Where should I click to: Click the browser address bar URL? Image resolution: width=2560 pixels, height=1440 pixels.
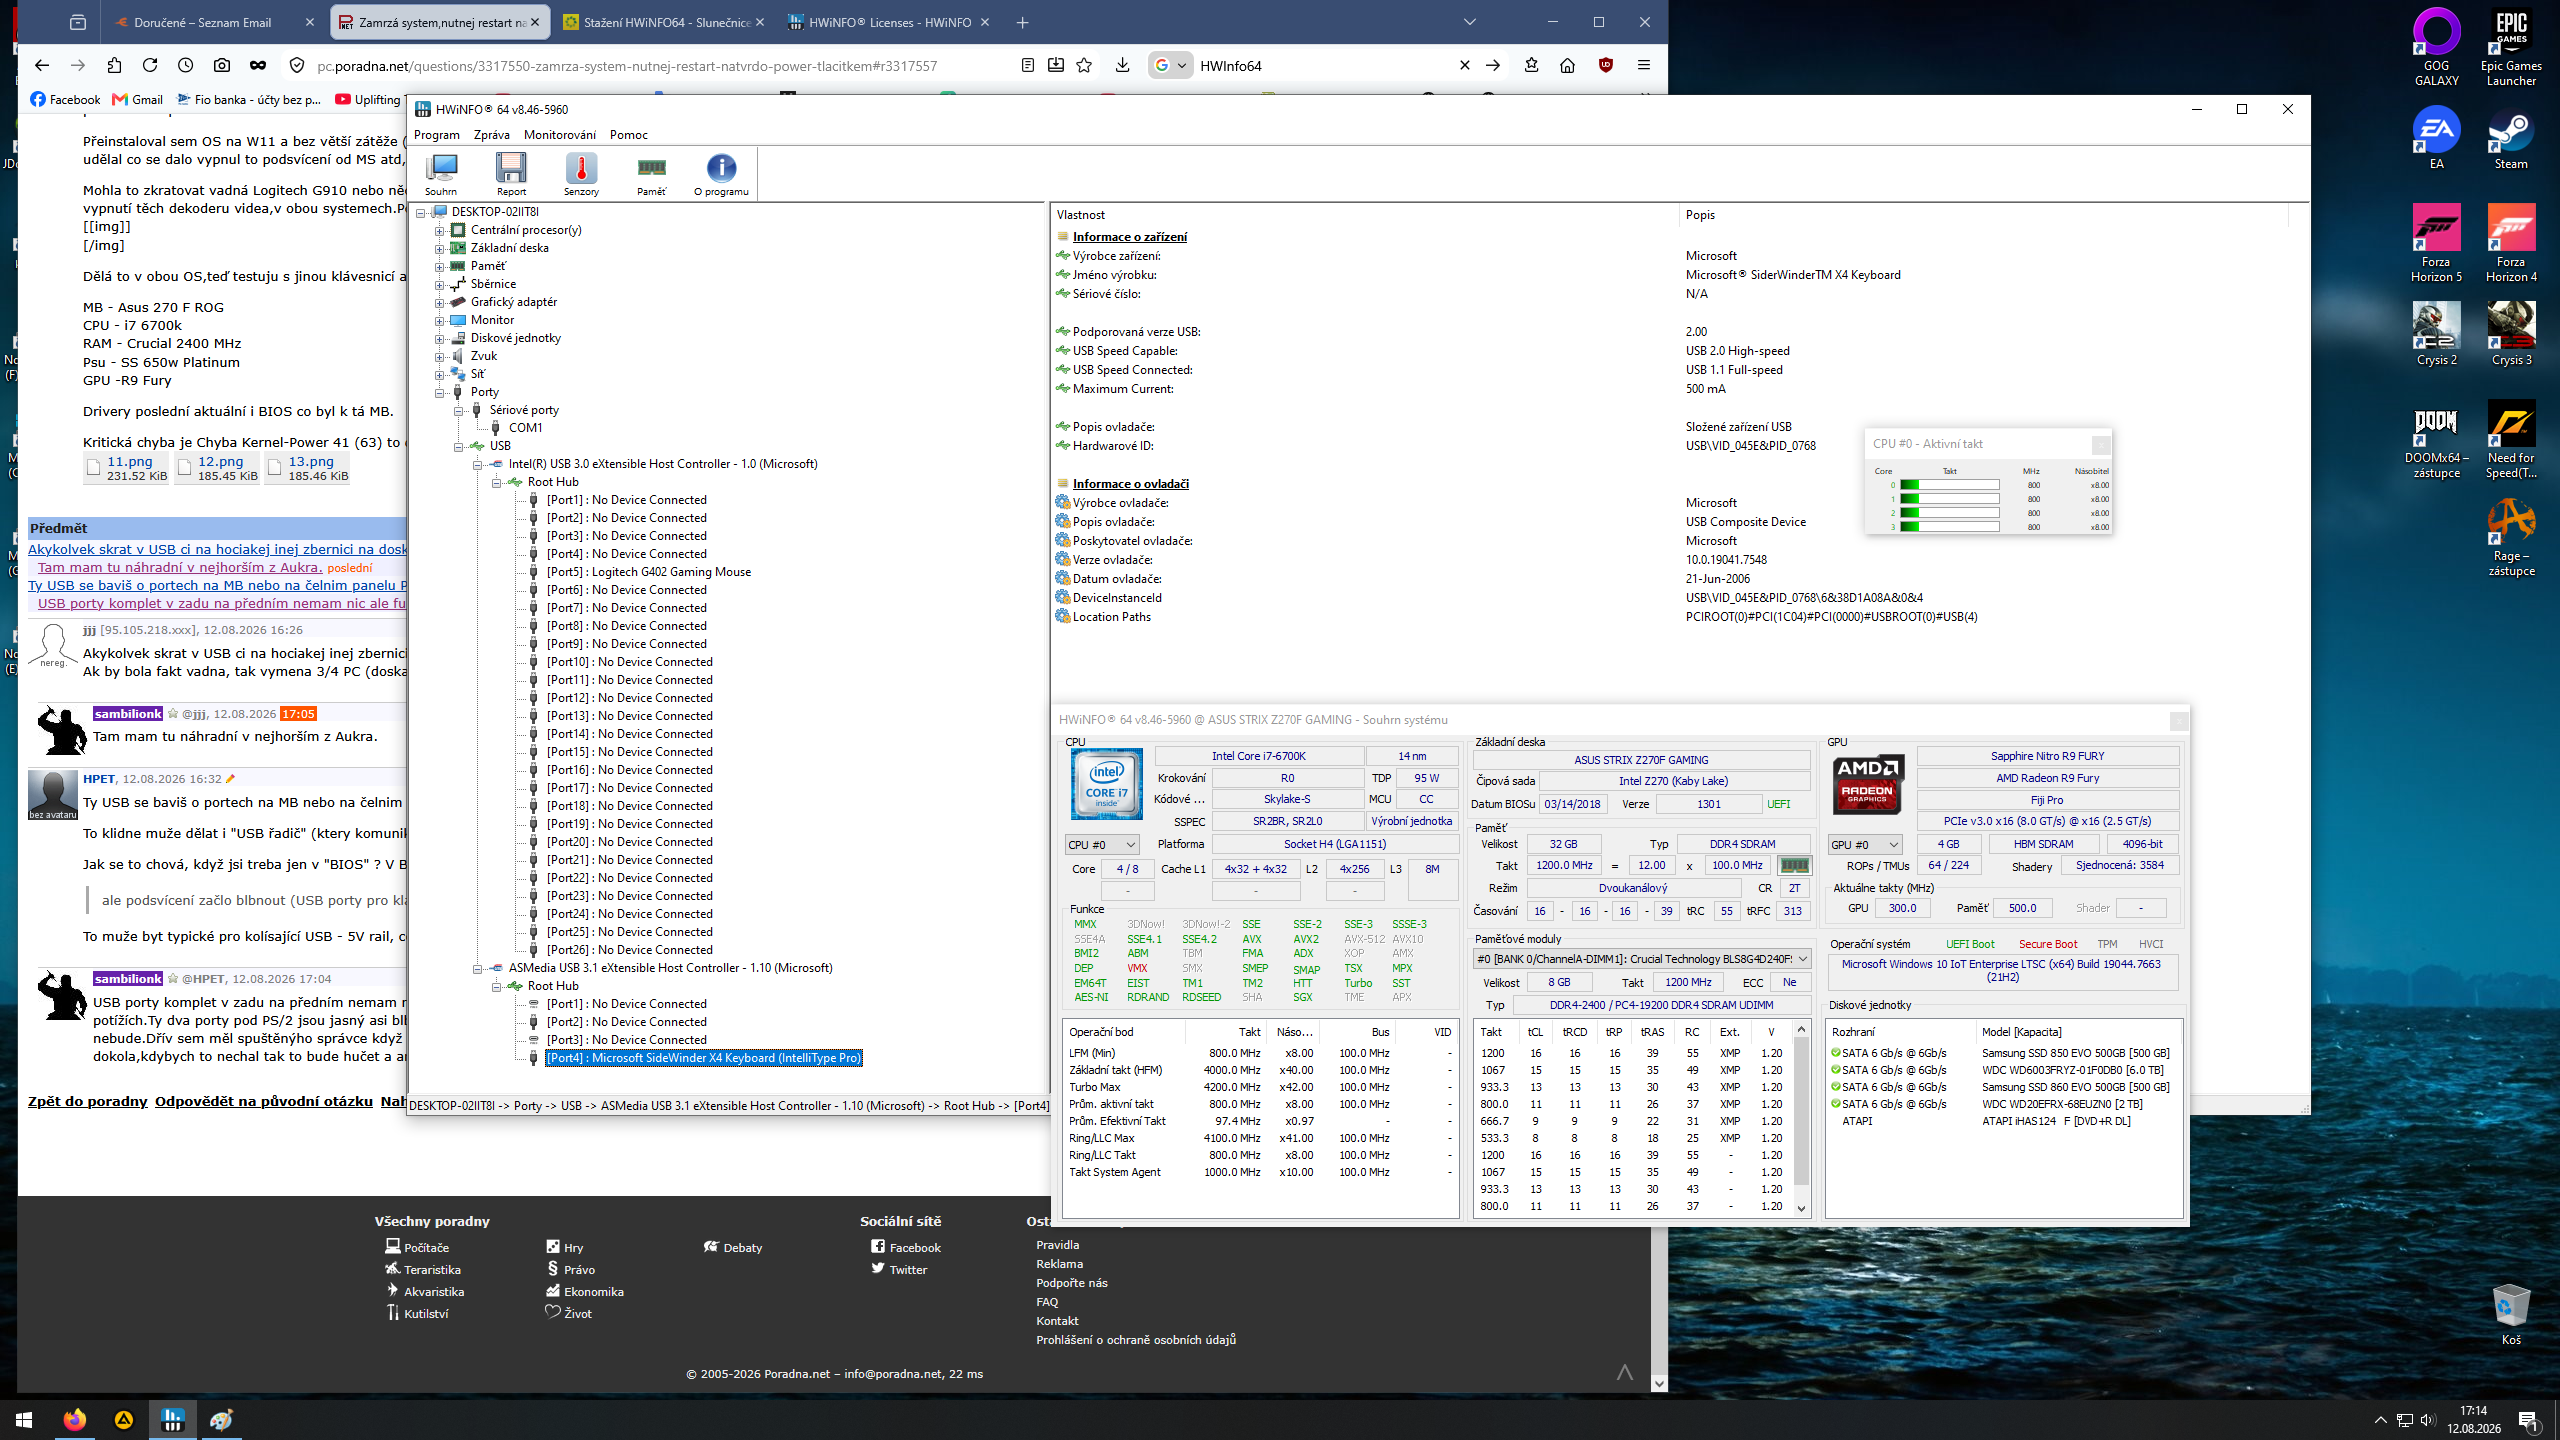pos(627,66)
